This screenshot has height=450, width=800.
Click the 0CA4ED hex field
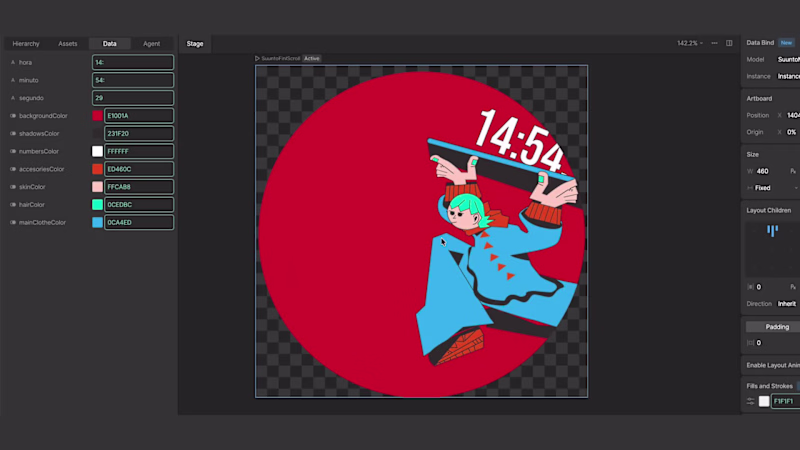(139, 222)
